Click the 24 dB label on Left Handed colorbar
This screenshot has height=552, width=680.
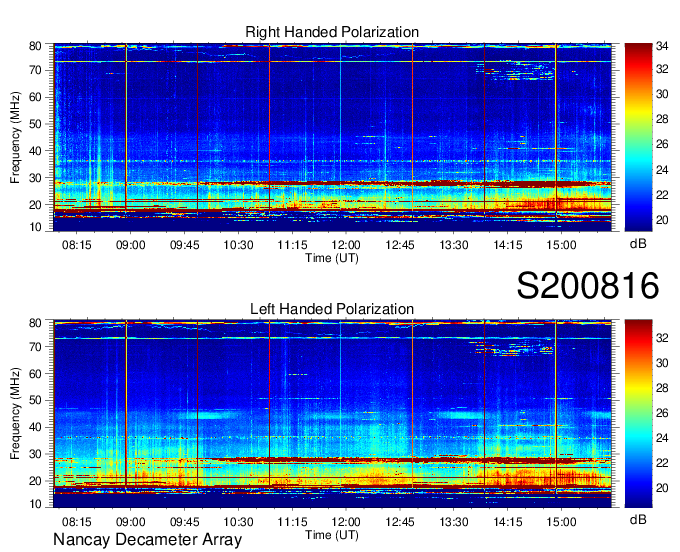coord(662,438)
